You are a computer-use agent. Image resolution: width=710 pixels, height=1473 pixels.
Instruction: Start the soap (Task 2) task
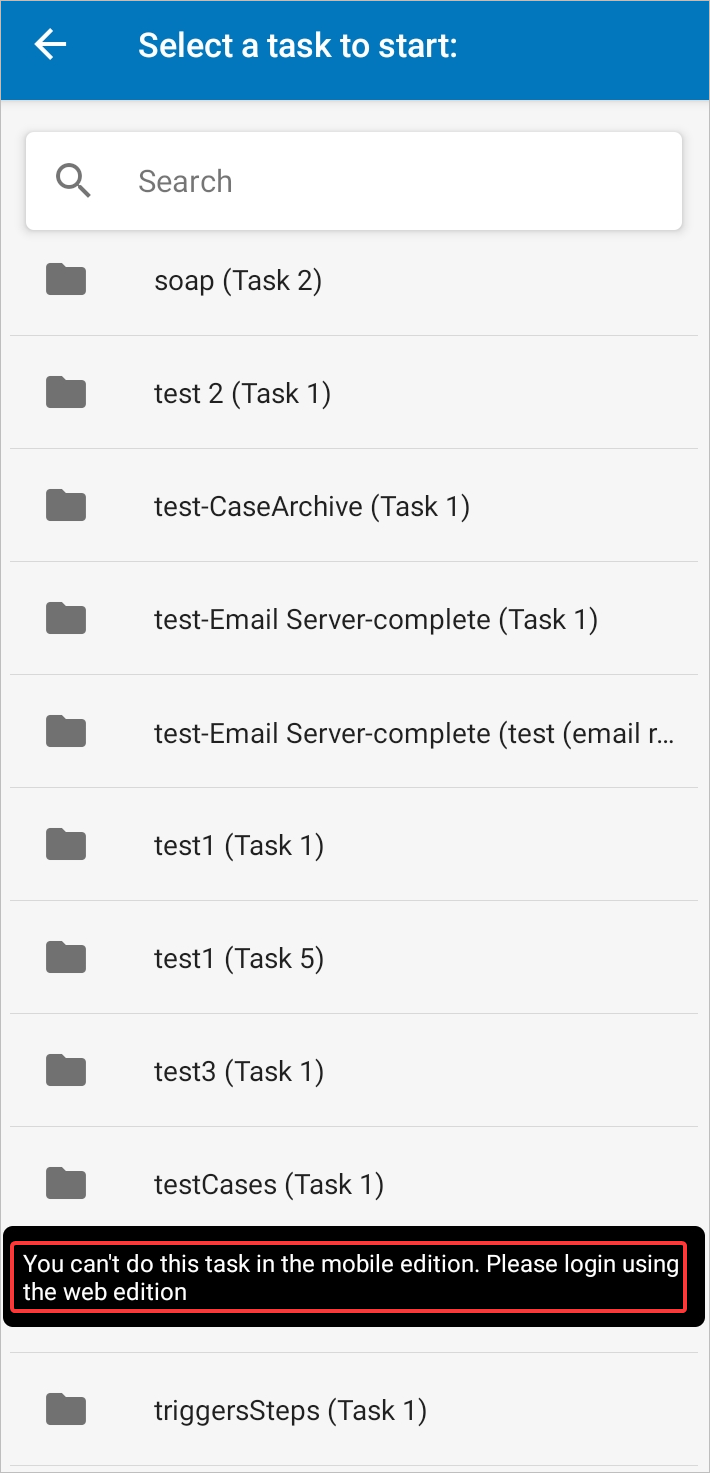[238, 281]
